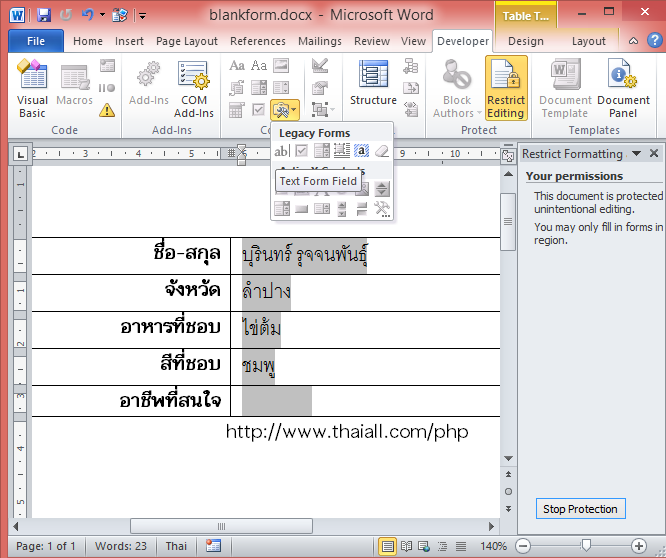Expand the Legacy Tools dropdown

284,109
